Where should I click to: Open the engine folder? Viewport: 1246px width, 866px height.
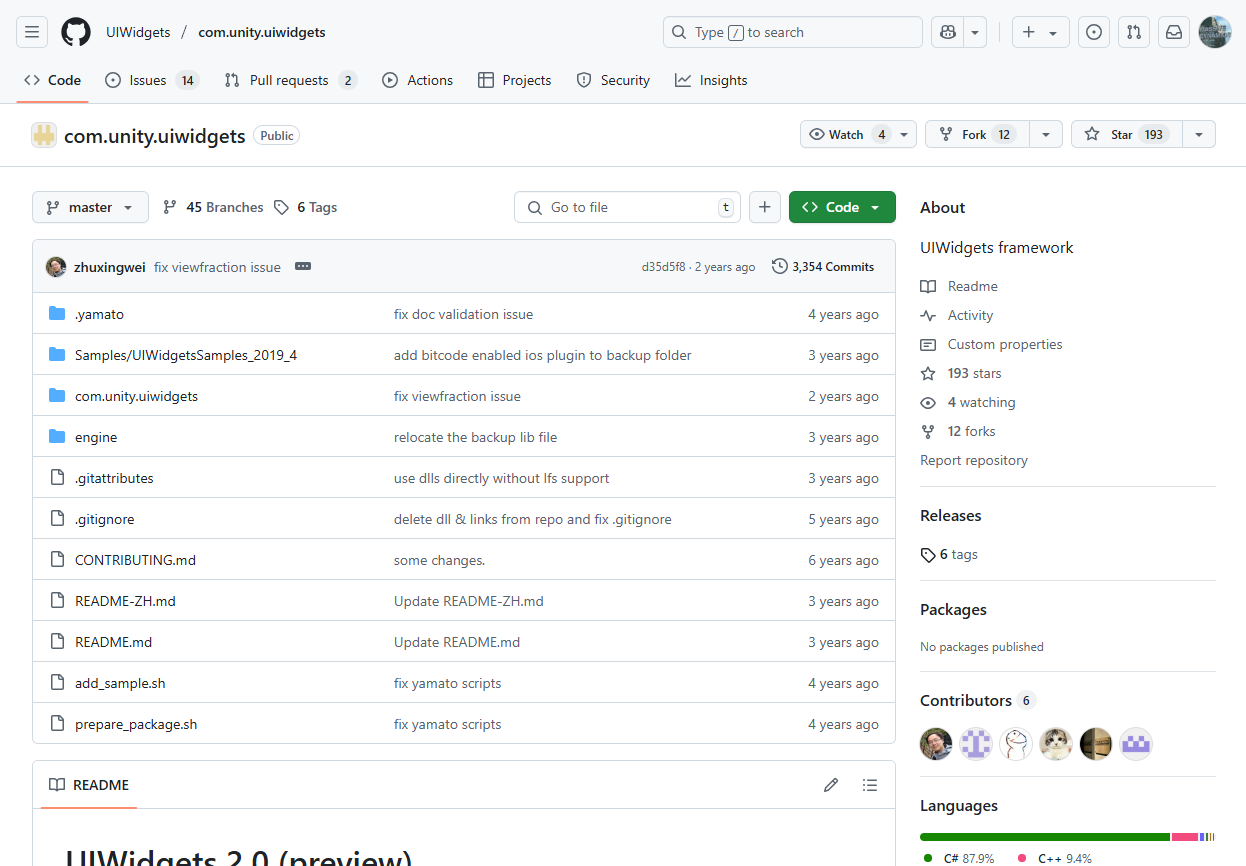[x=96, y=437]
